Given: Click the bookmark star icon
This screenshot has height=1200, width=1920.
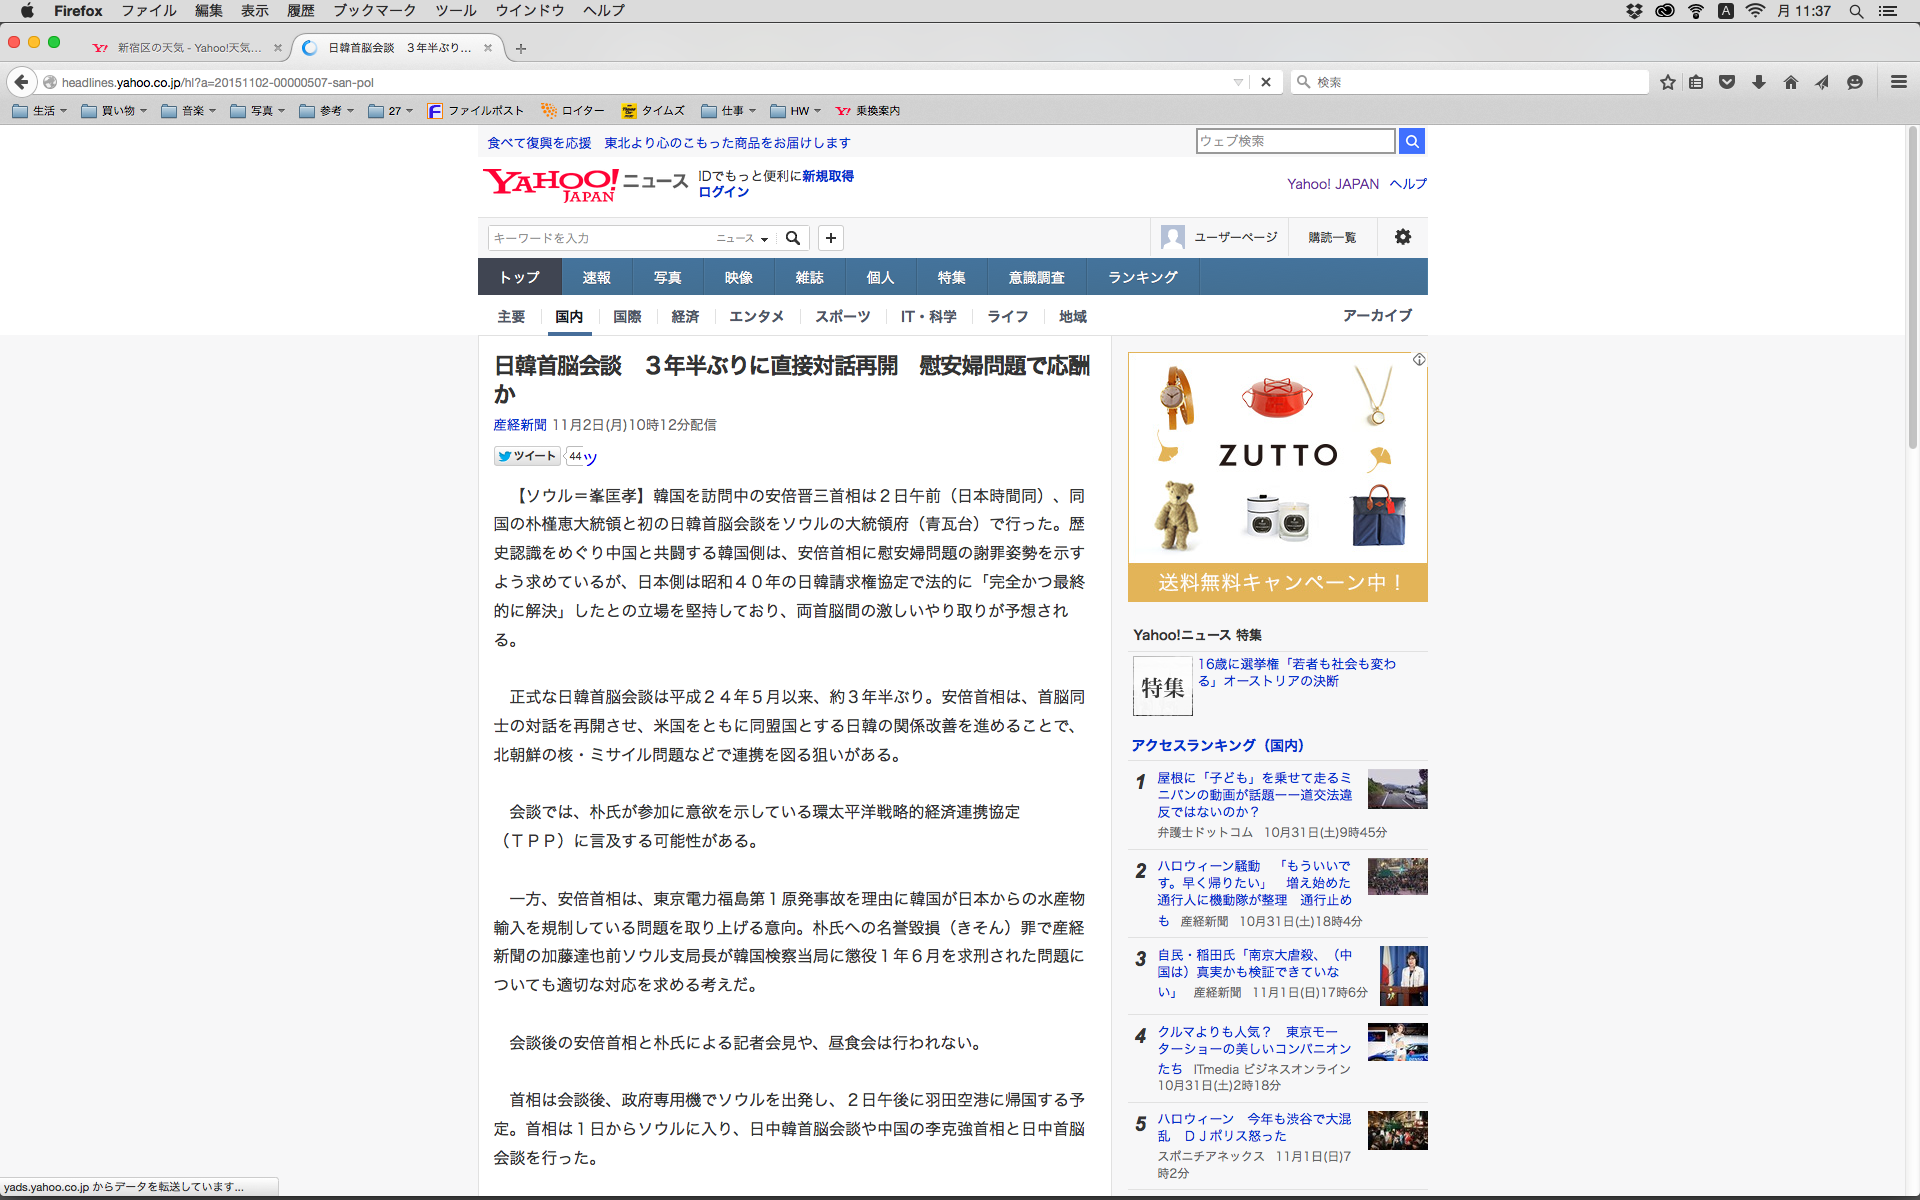Looking at the screenshot, I should pos(1667,82).
